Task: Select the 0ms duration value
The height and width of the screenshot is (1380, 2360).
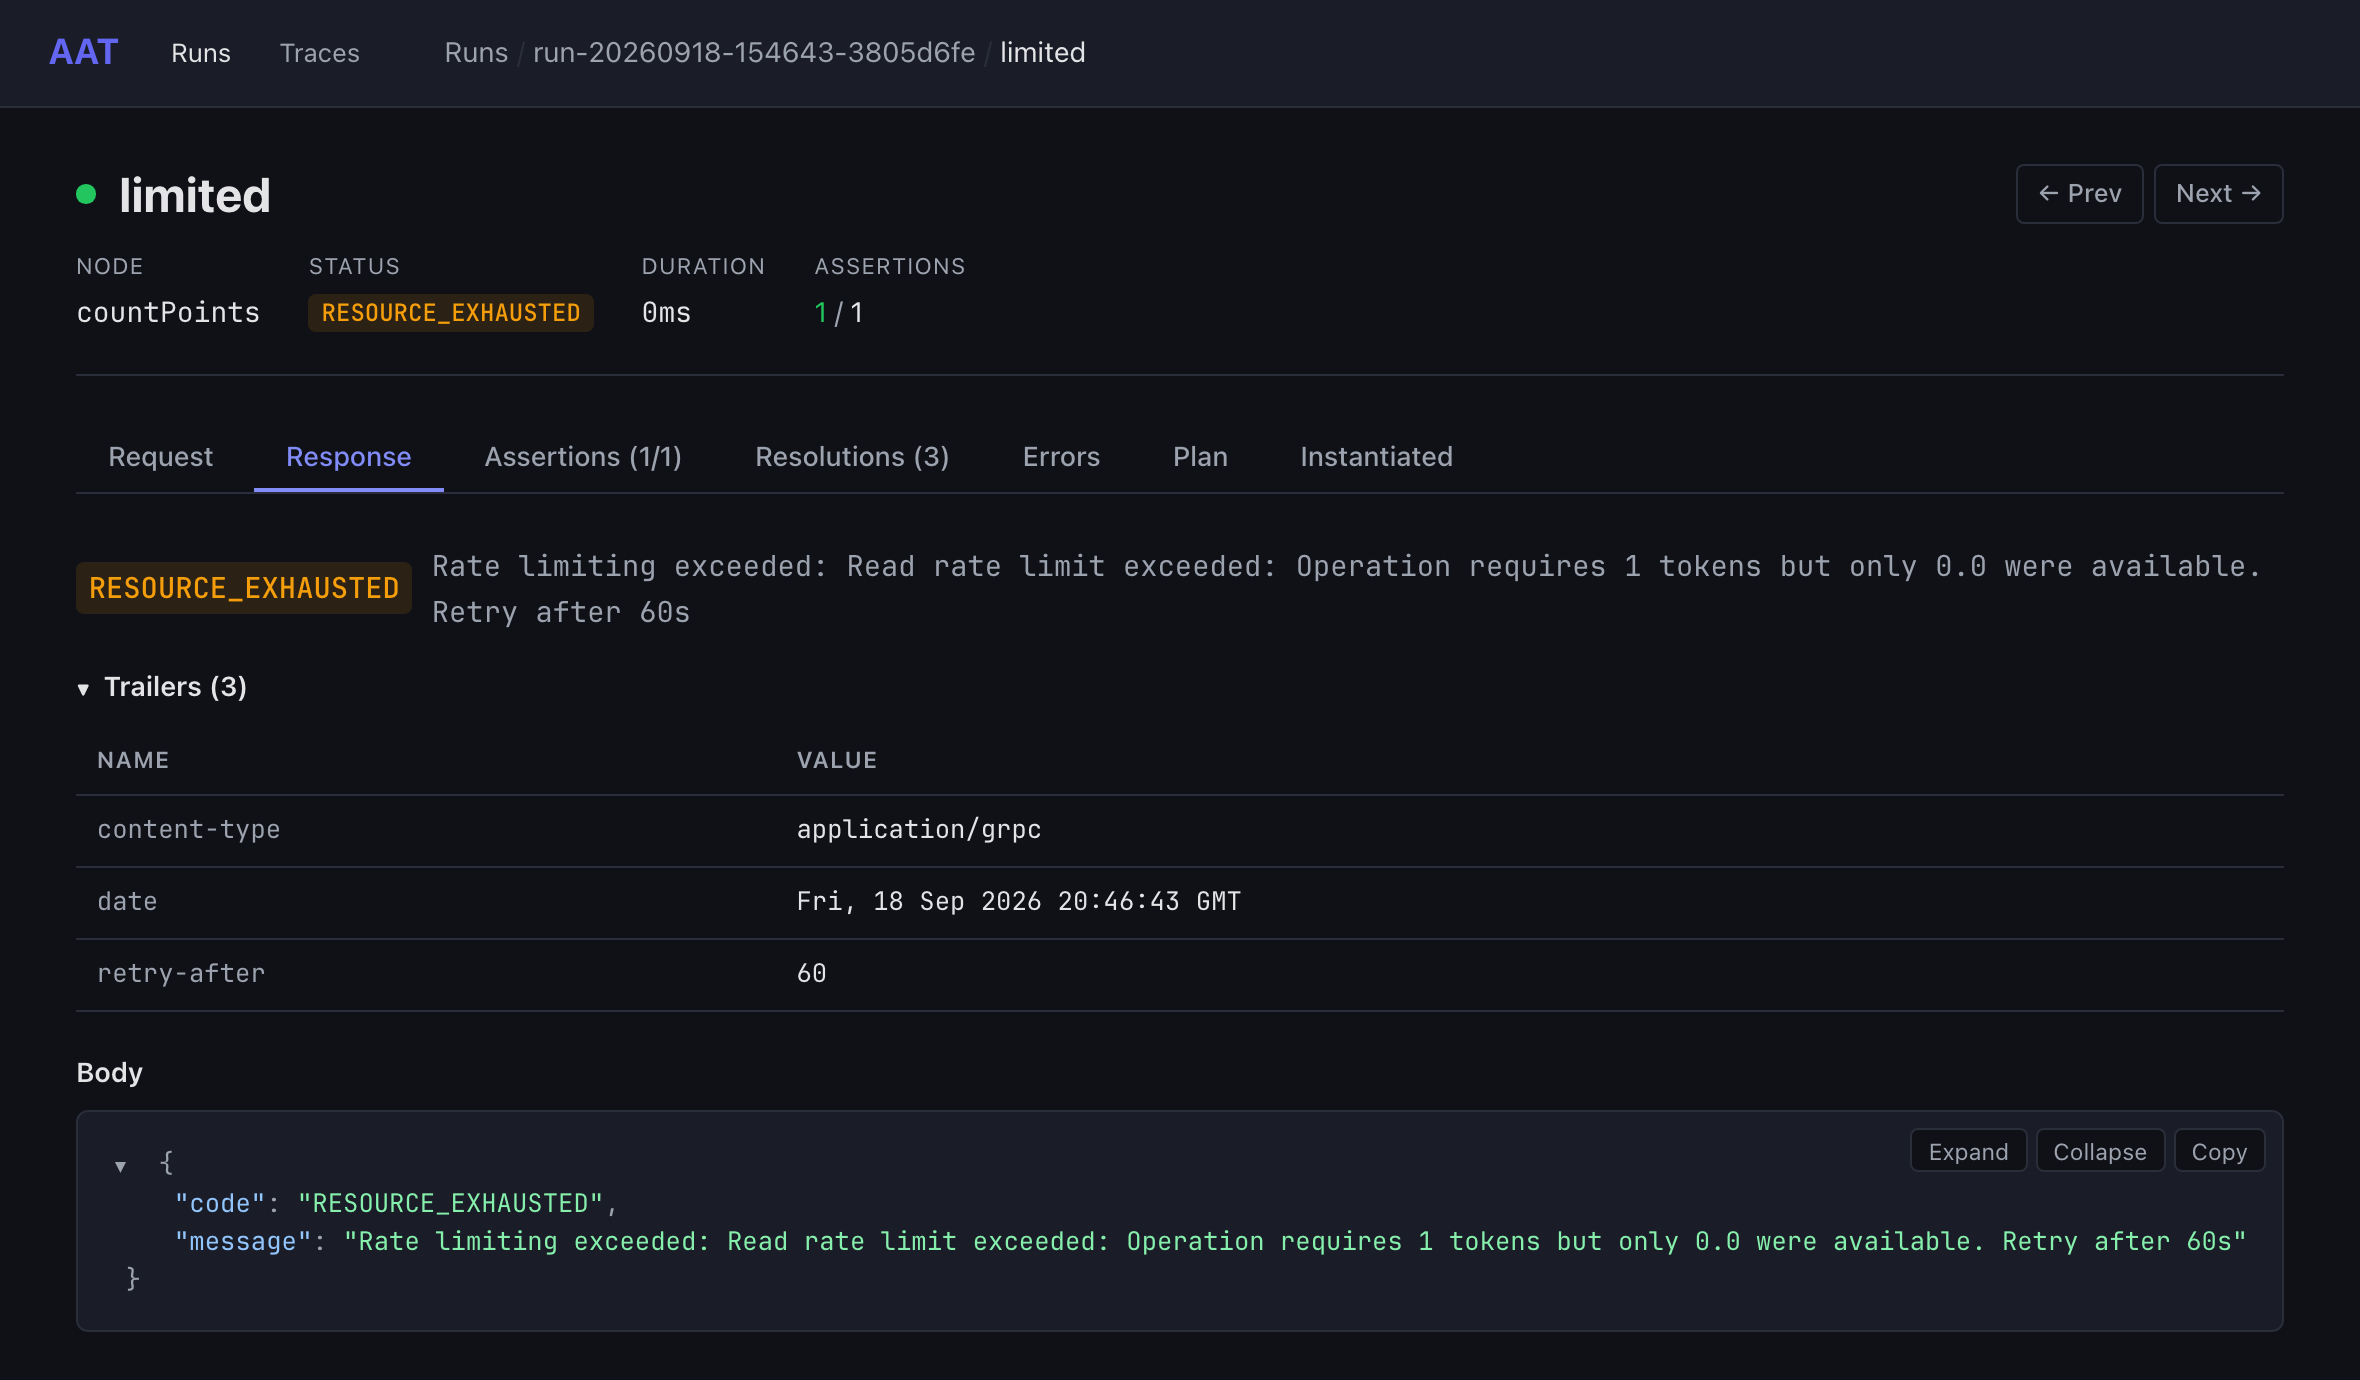Action: (666, 313)
